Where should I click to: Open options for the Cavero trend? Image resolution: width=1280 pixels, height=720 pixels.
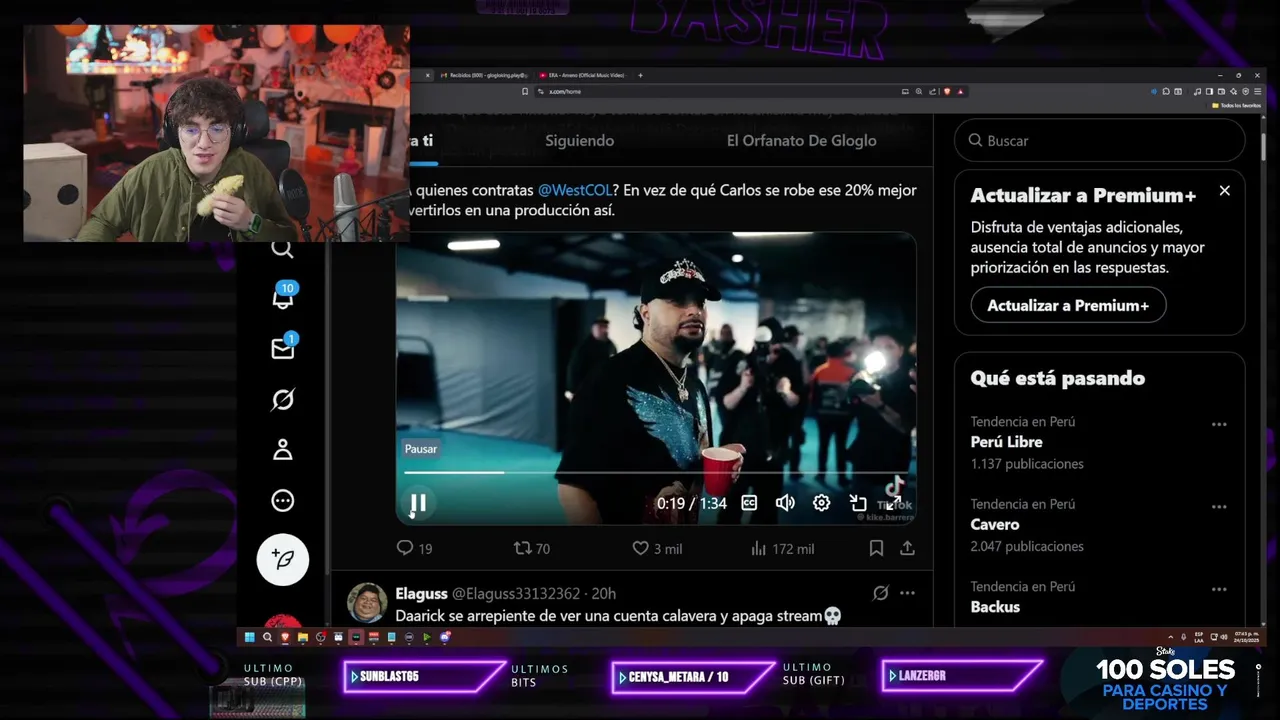pyautogui.click(x=1219, y=507)
